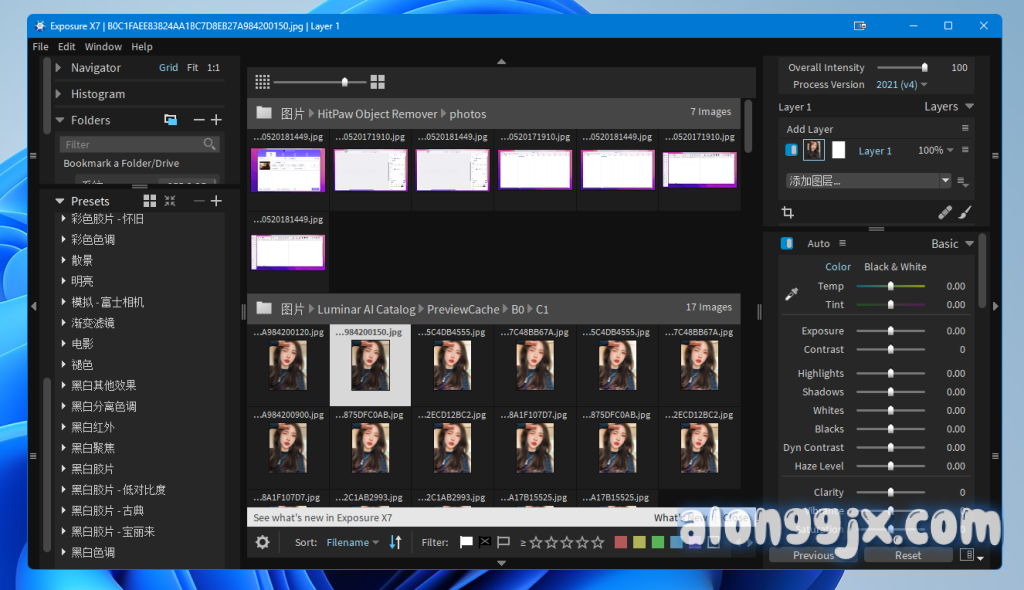Select the Brush tool icon
This screenshot has width=1024, height=590.
point(965,213)
